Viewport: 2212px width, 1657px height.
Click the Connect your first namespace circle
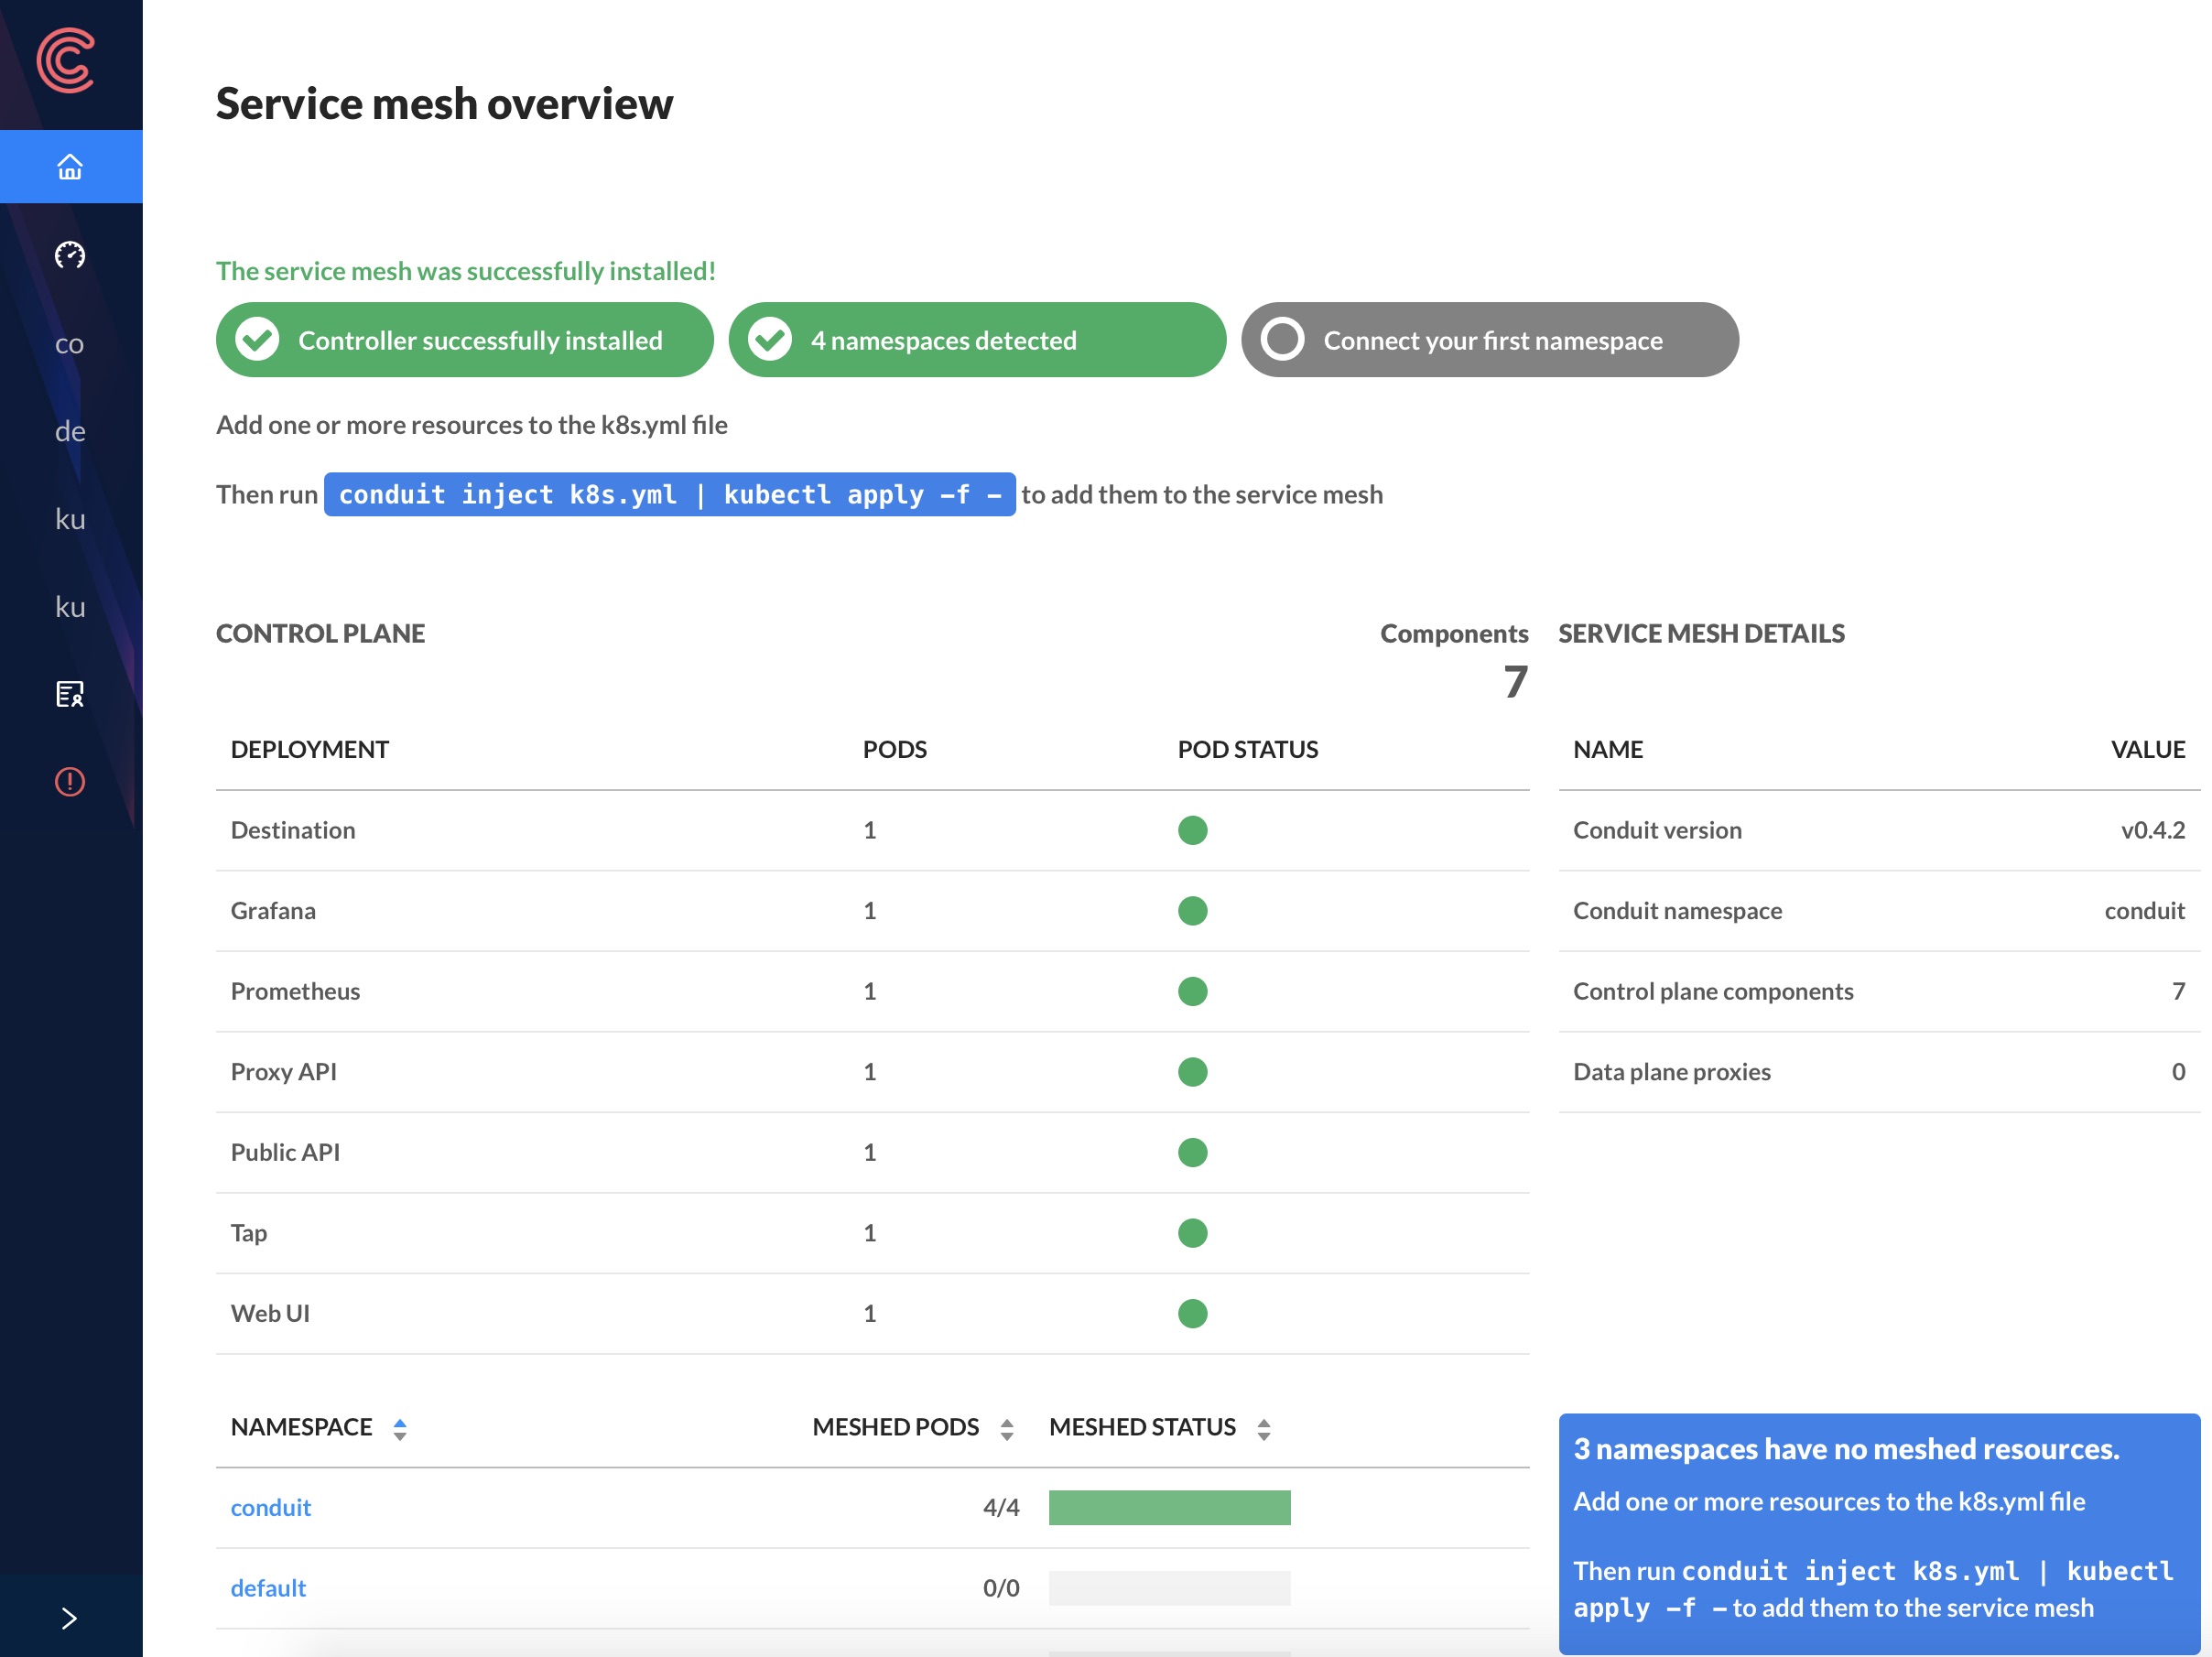pos(1282,340)
